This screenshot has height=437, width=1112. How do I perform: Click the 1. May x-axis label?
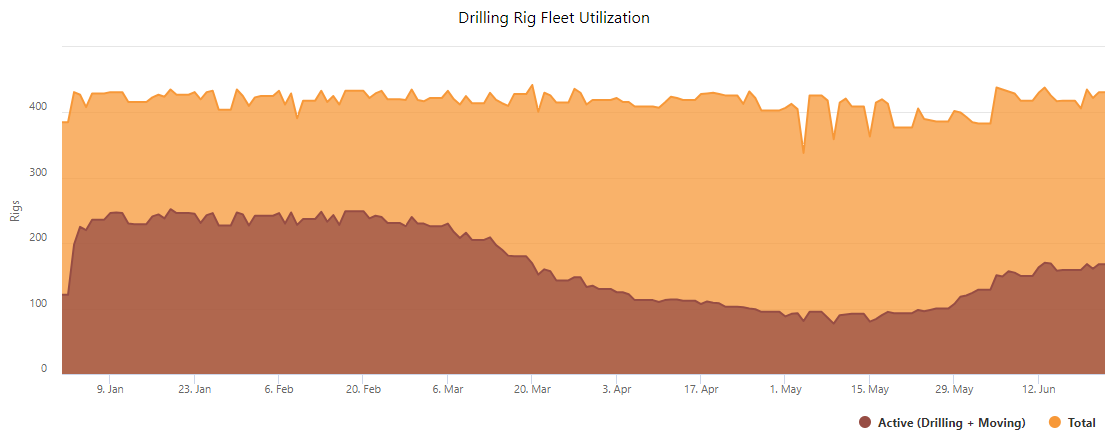click(x=785, y=389)
